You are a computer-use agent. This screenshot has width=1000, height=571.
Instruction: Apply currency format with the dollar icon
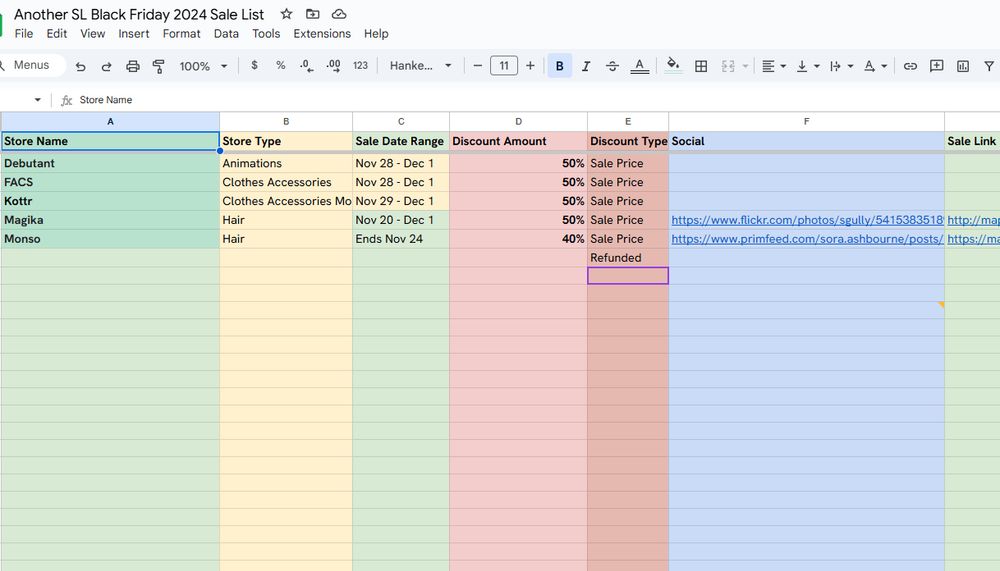(254, 65)
